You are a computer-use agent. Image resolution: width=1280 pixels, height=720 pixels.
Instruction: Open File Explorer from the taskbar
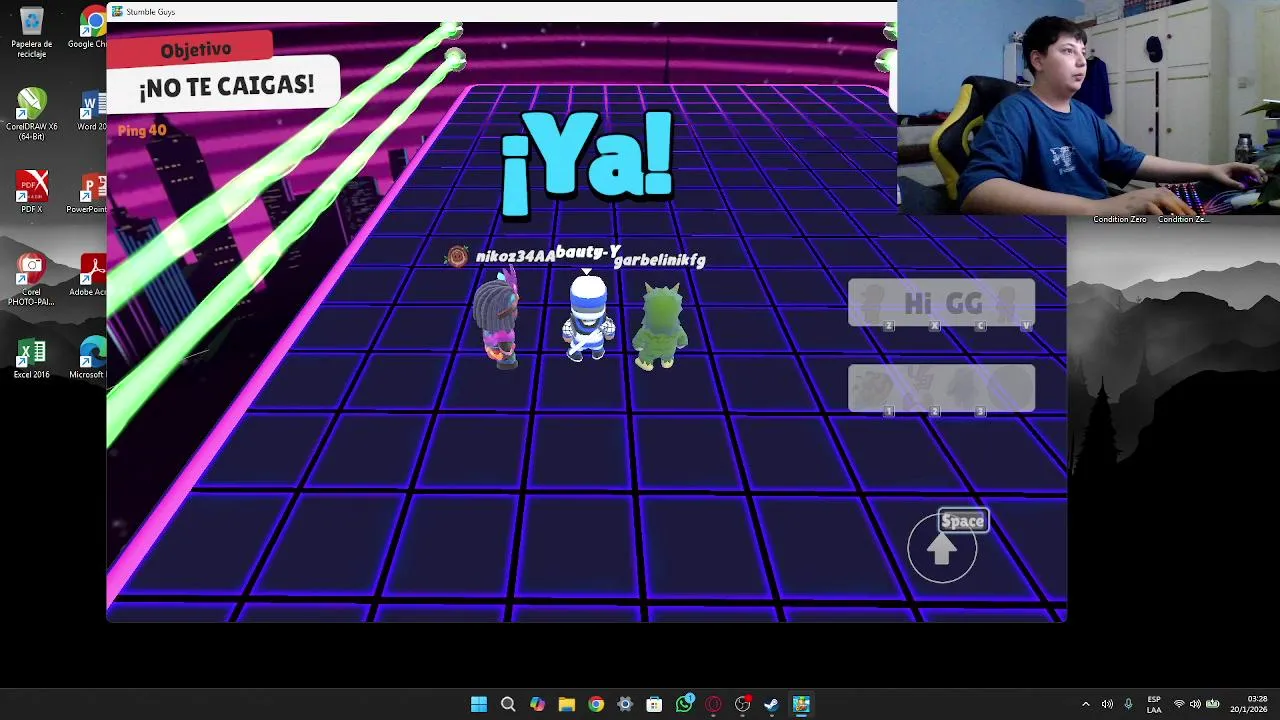[566, 704]
